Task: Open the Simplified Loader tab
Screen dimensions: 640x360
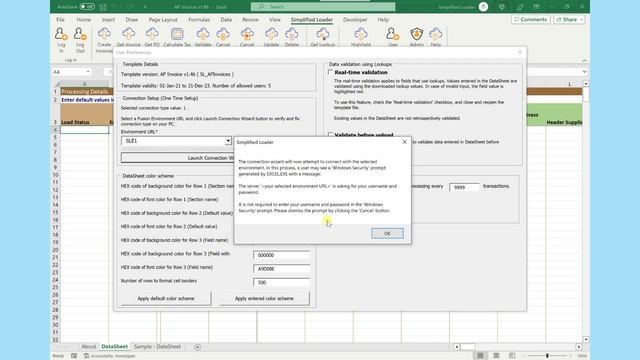Action: pyautogui.click(x=311, y=20)
